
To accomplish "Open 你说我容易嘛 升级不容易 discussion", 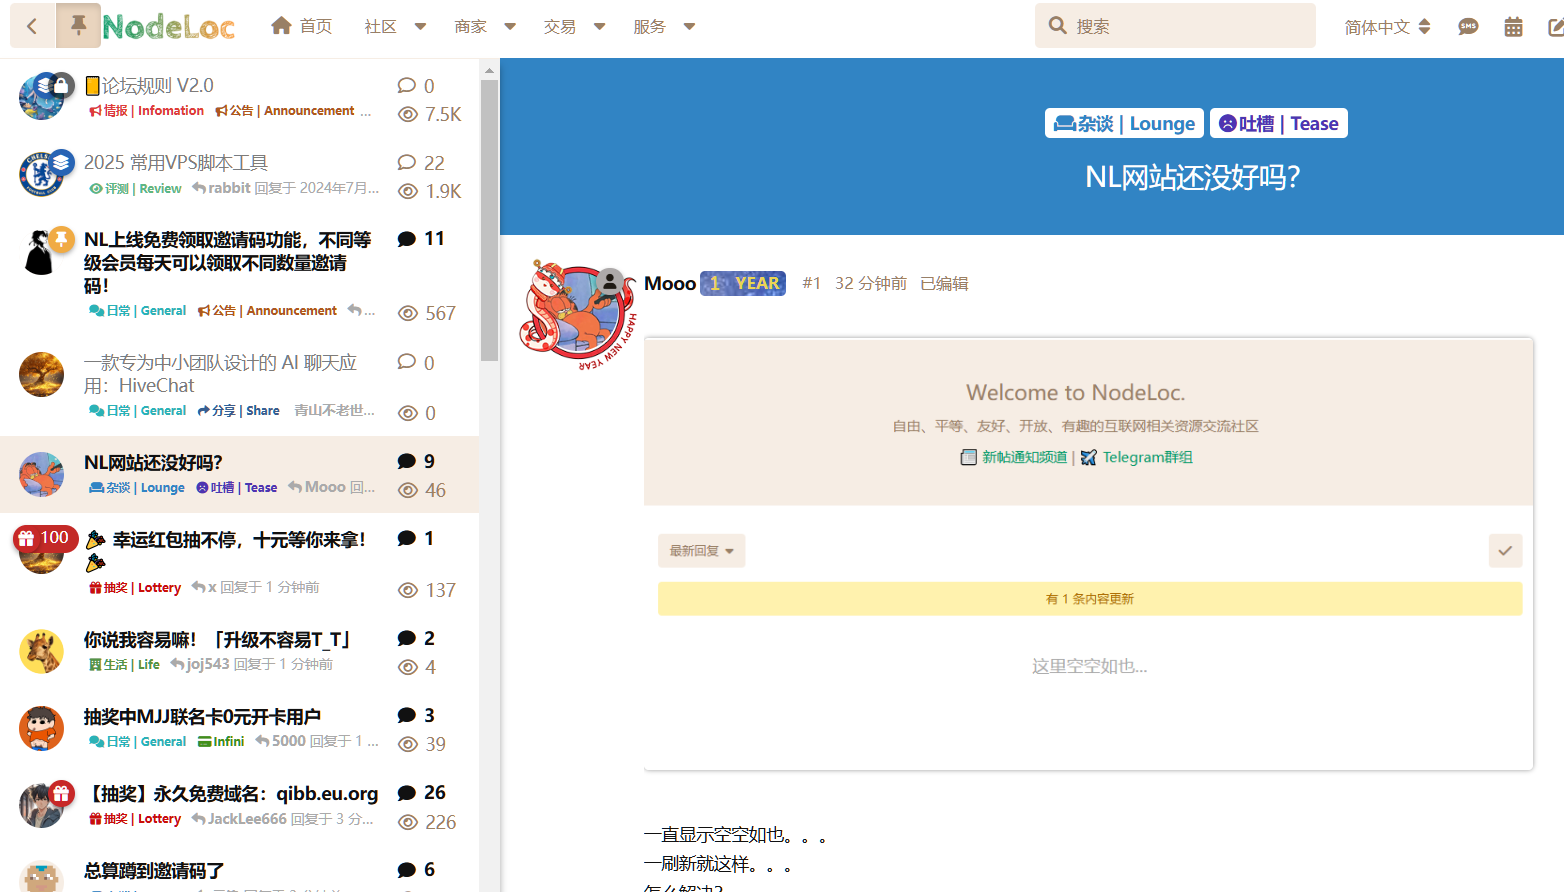I will [218, 639].
